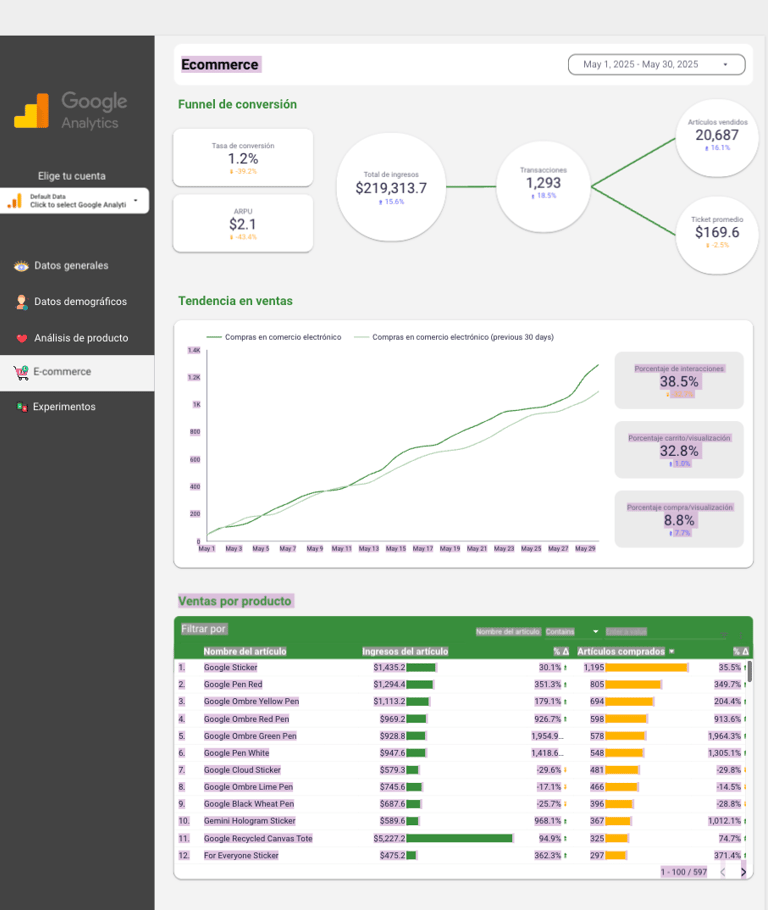Click Gemini Hologram Sticker row name
This screenshot has width=768, height=910.
[250, 821]
